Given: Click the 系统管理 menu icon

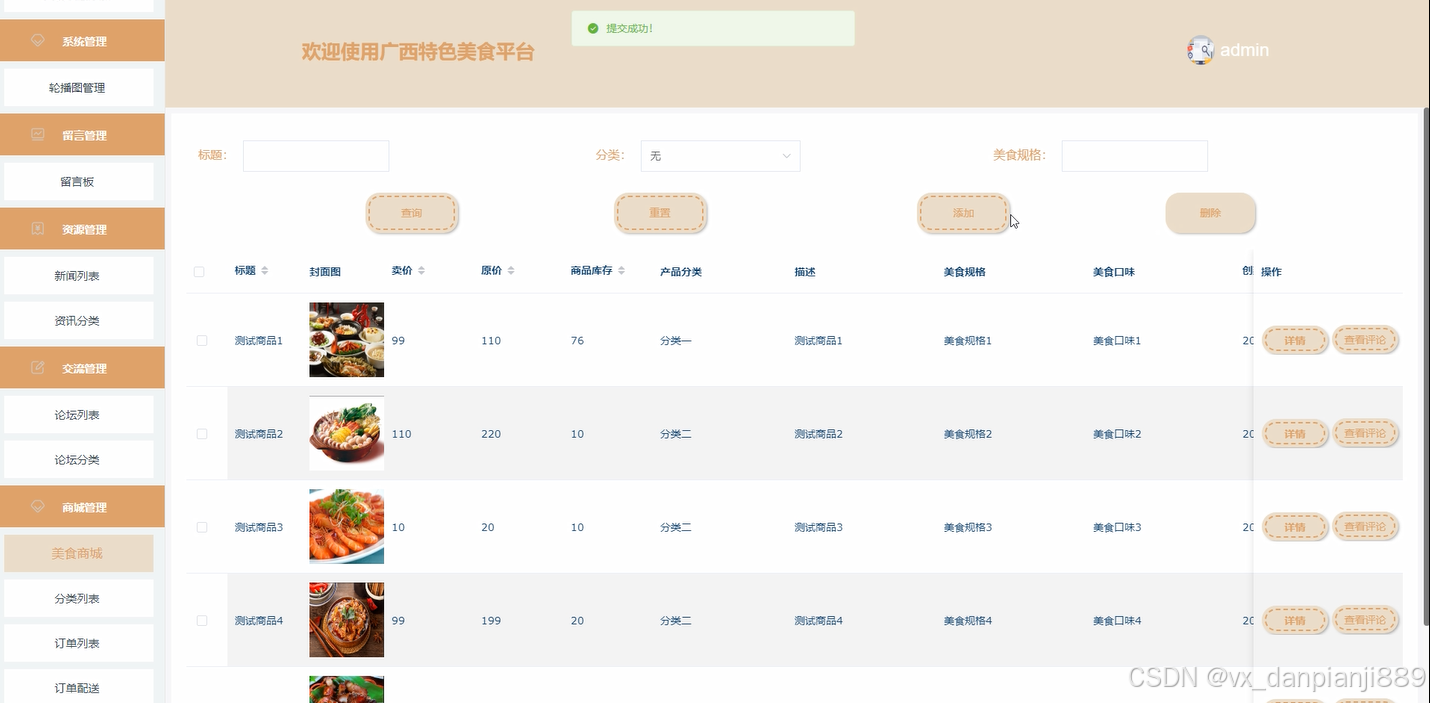Looking at the screenshot, I should pyautogui.click(x=39, y=41).
